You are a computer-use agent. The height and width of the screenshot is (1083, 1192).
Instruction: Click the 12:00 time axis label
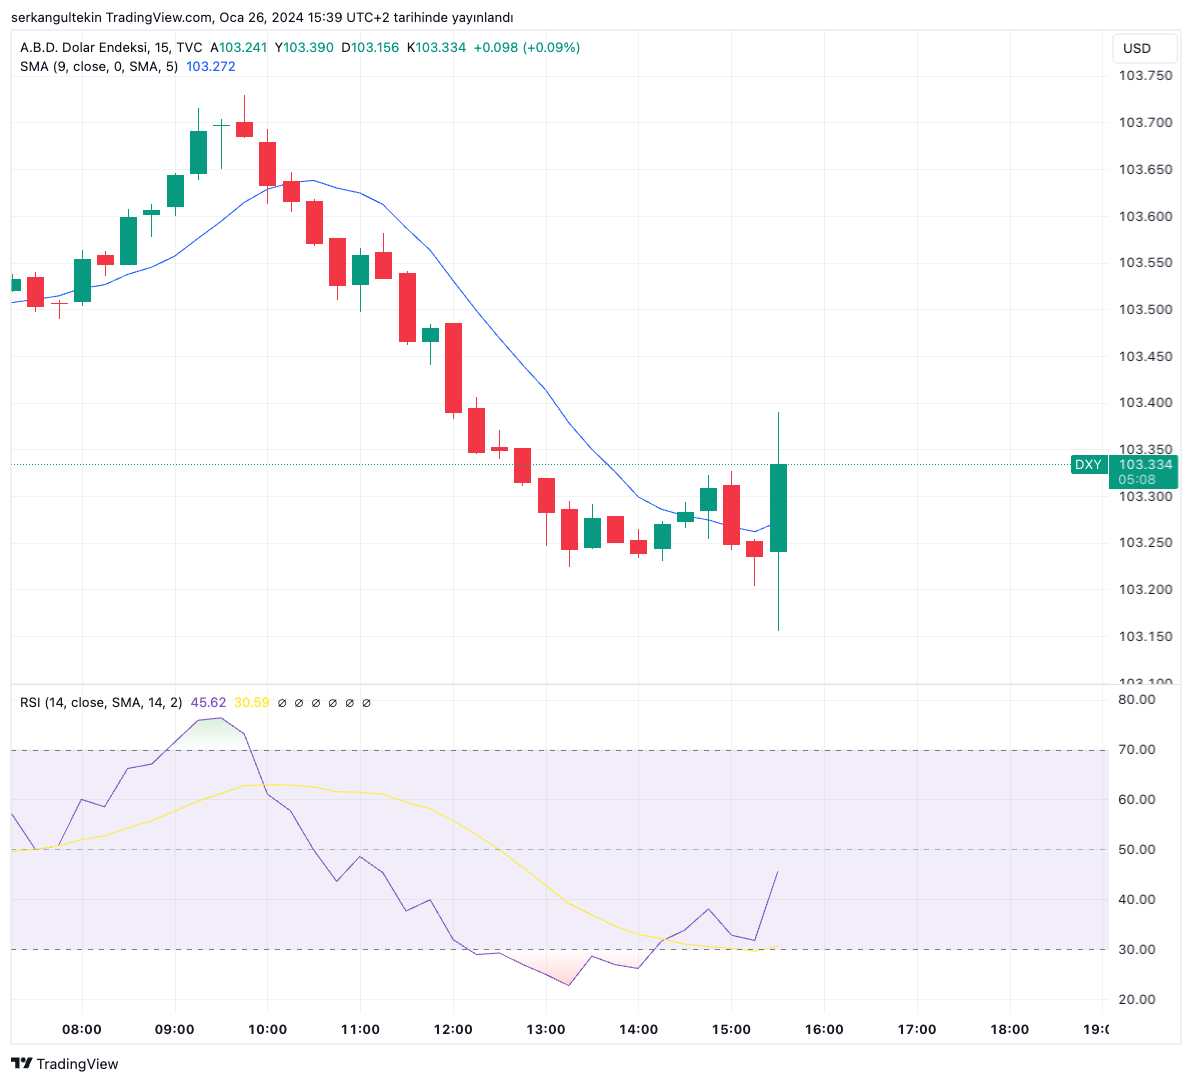click(453, 1029)
